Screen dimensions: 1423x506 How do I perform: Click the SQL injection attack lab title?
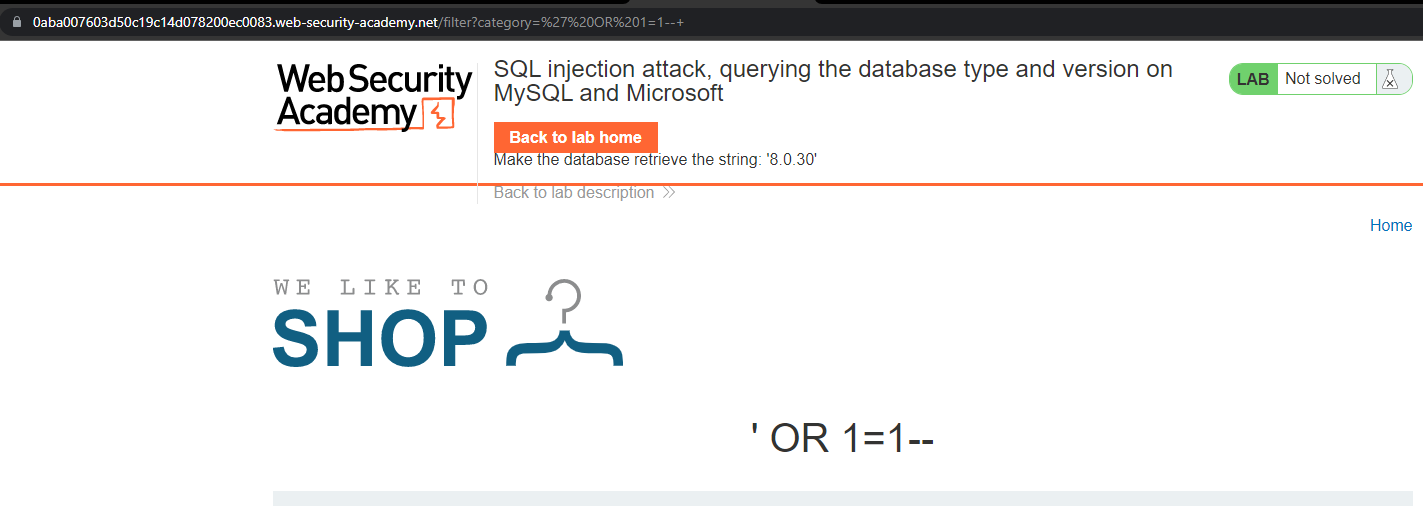tap(833, 81)
